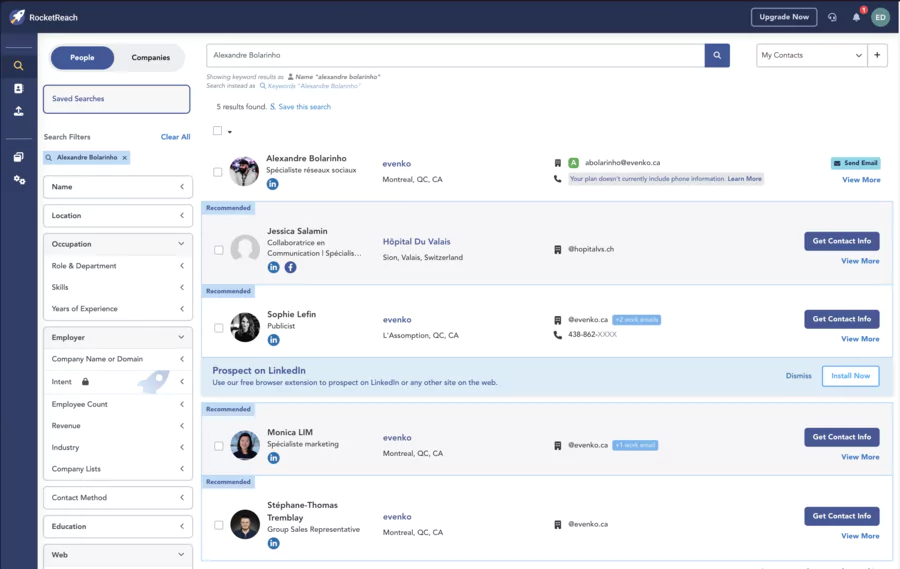Open Jessica Salamin's Facebook icon

point(291,267)
